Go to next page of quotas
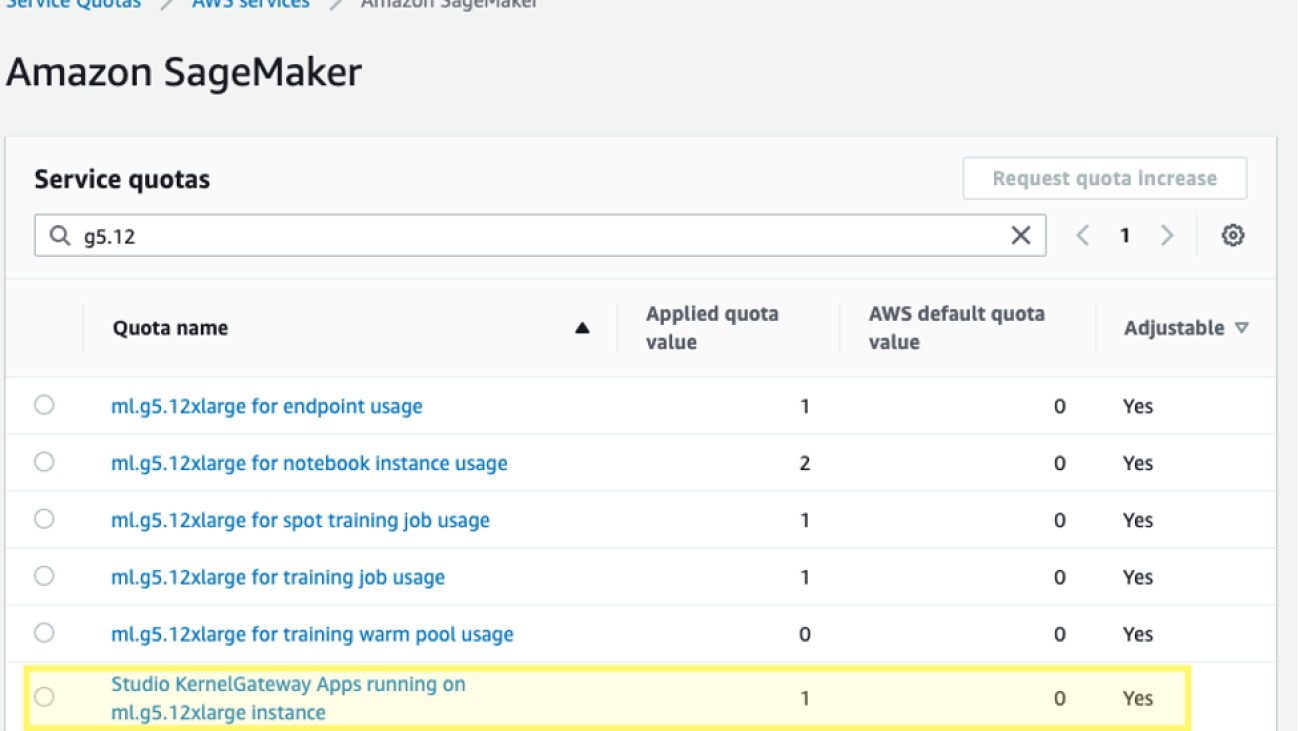 click(x=1167, y=235)
